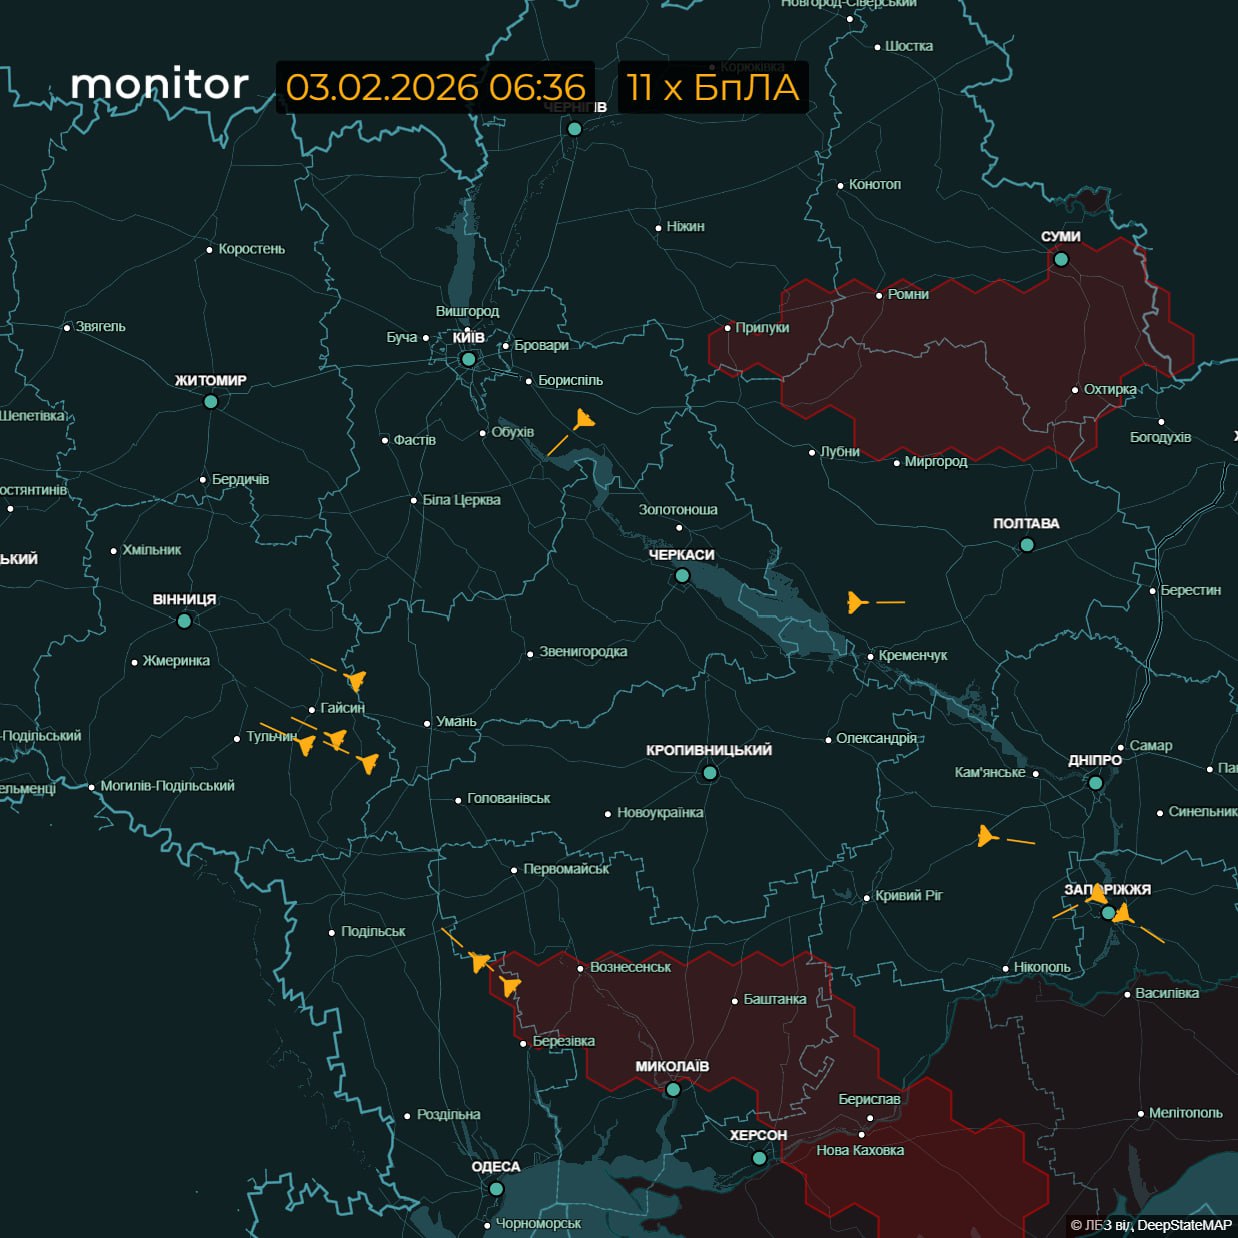1238x1238 pixels.
Task: Select the easternmost drone in the Тульчин cluster
Action: (x=368, y=764)
